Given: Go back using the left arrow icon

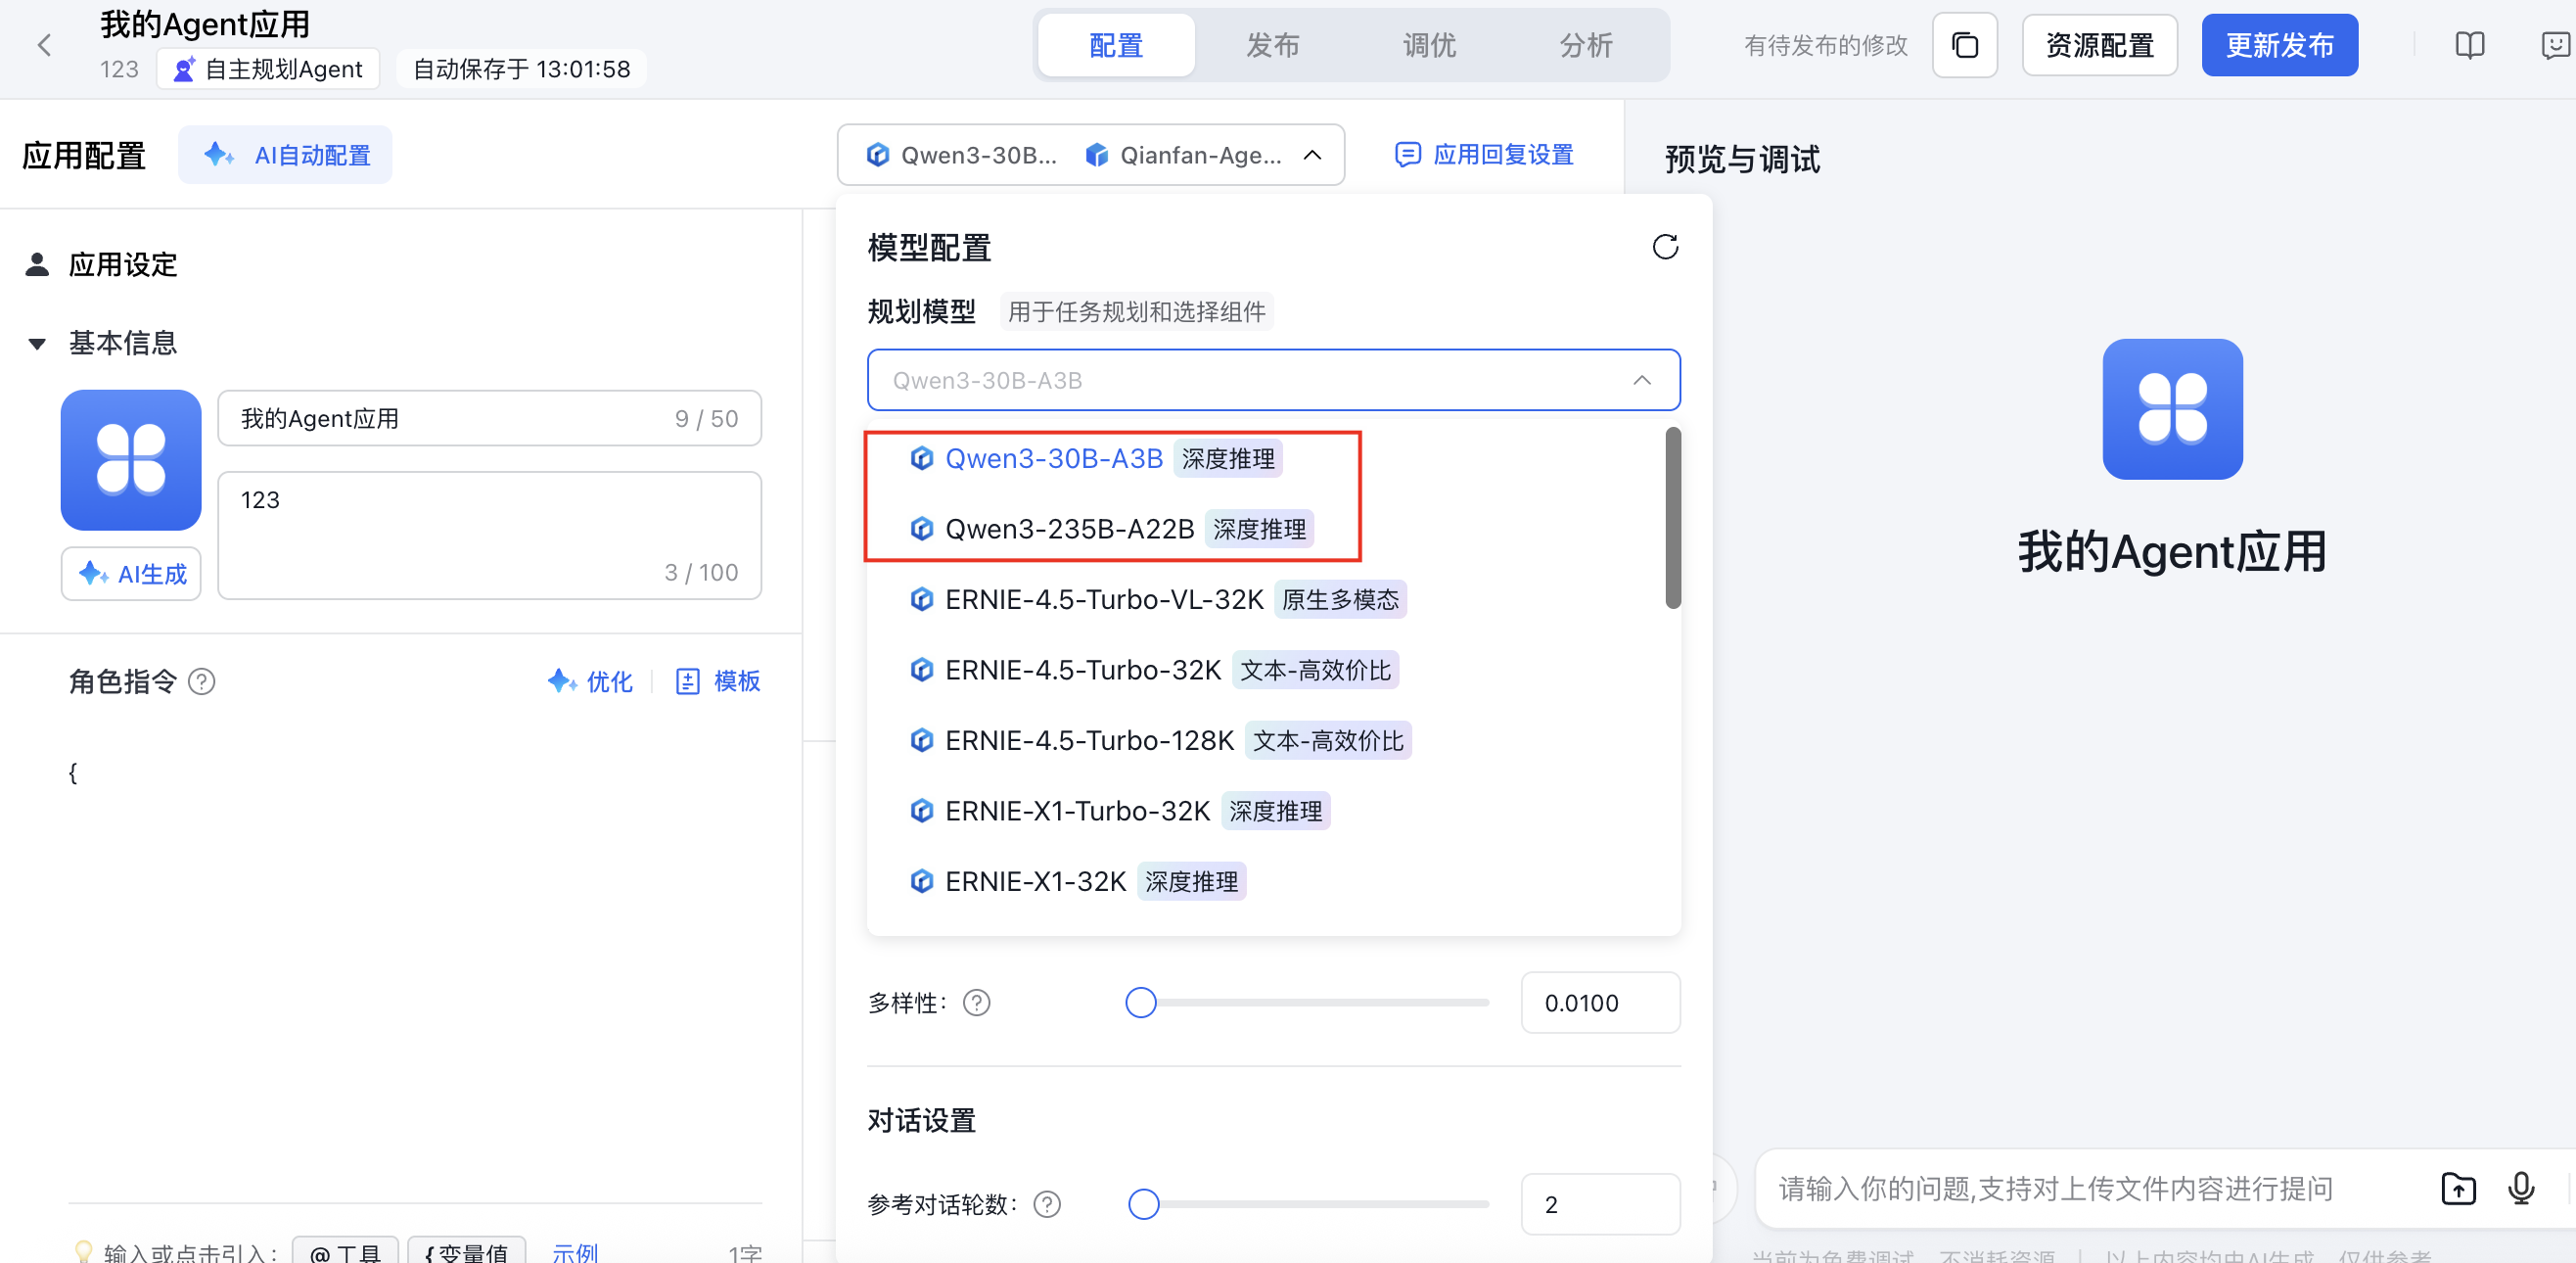Looking at the screenshot, I should pyautogui.click(x=44, y=45).
